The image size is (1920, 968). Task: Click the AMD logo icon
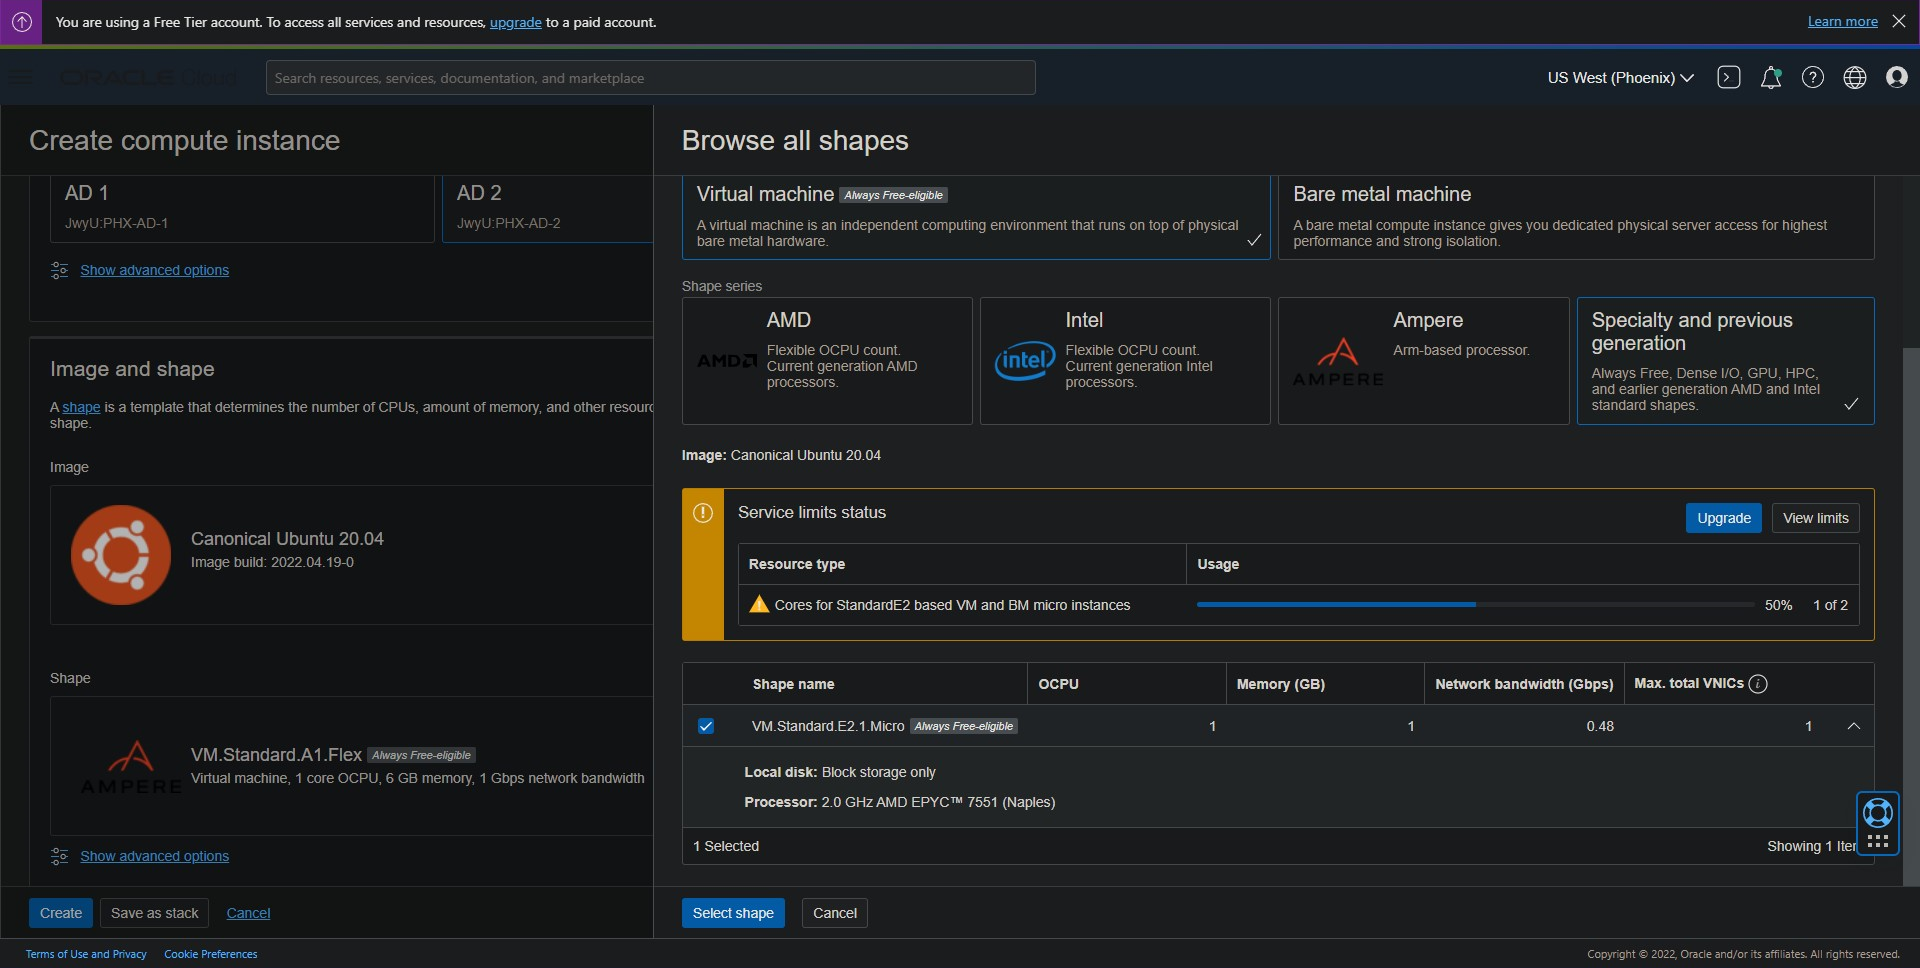click(x=727, y=360)
